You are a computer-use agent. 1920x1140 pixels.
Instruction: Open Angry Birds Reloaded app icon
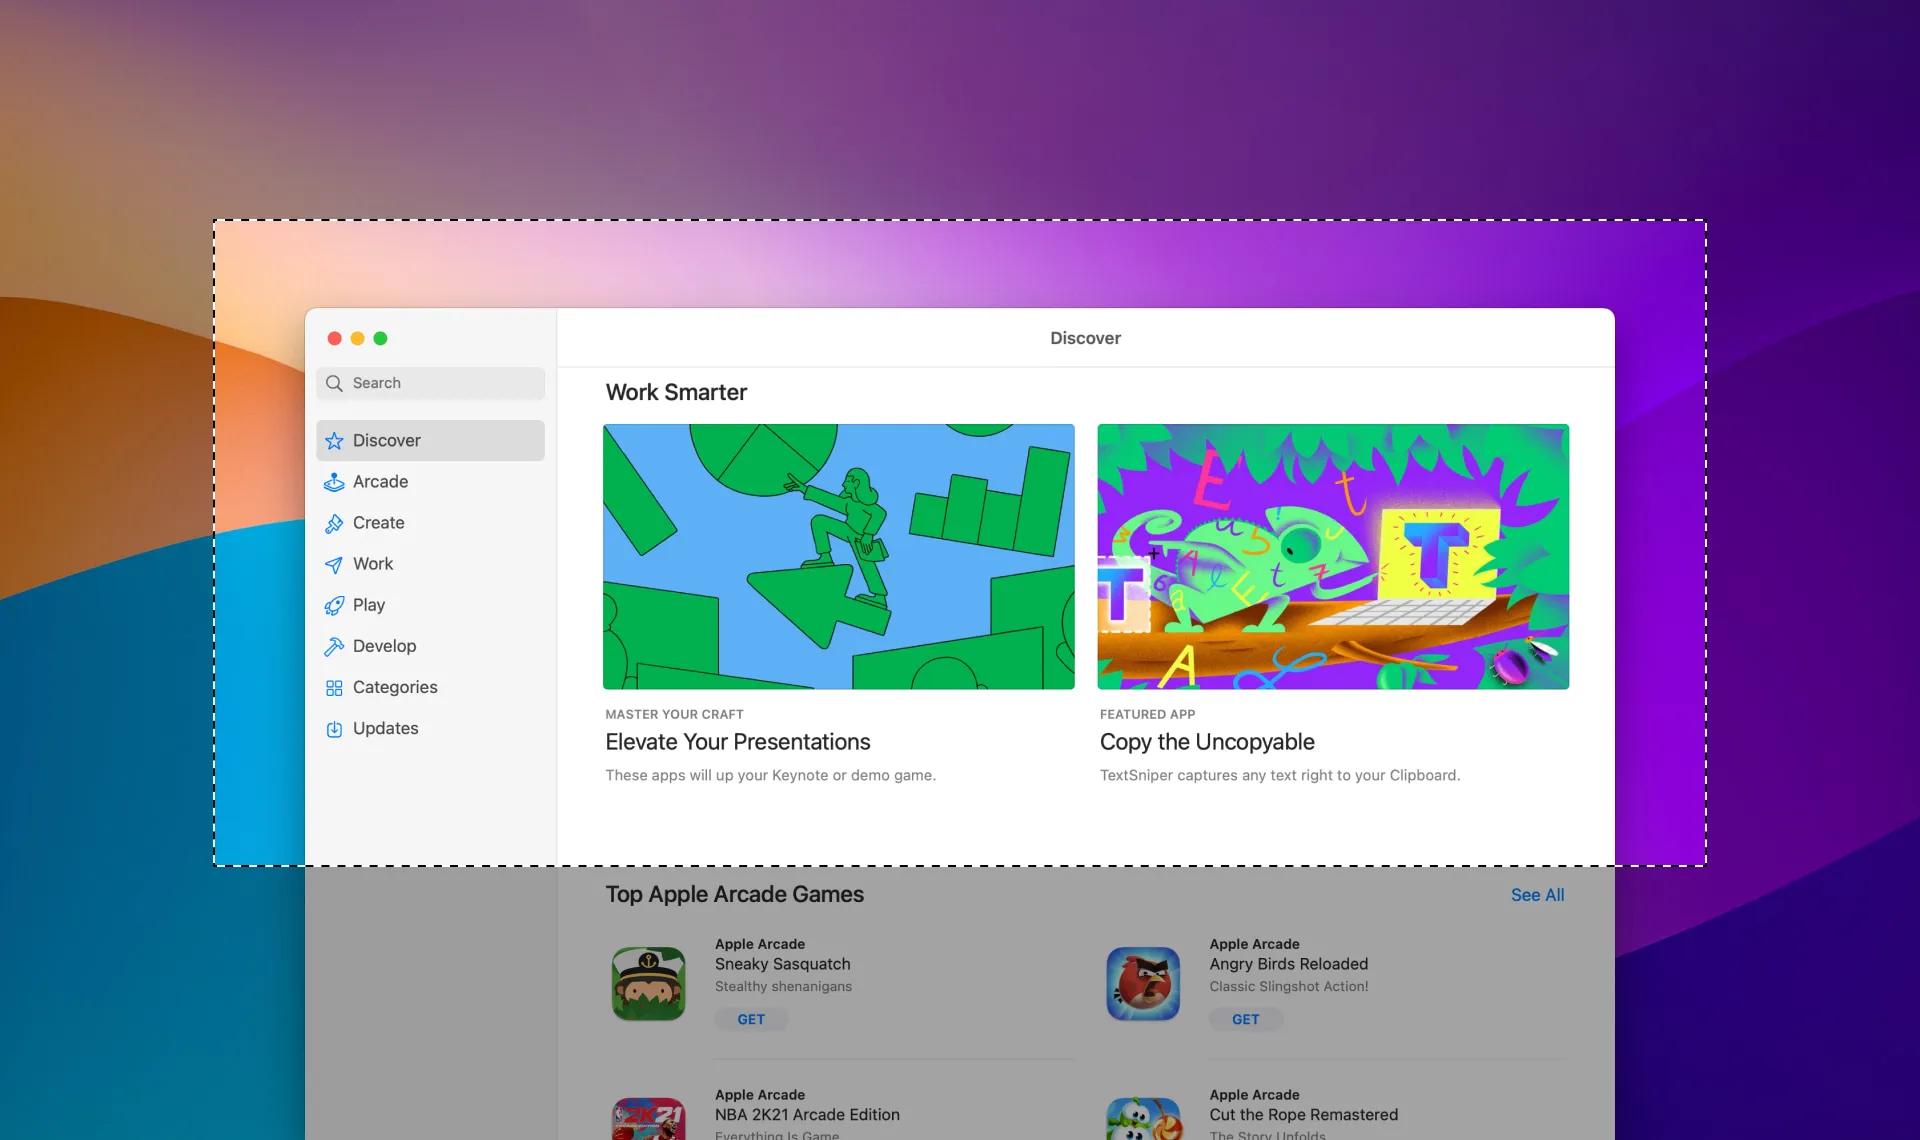tap(1143, 984)
